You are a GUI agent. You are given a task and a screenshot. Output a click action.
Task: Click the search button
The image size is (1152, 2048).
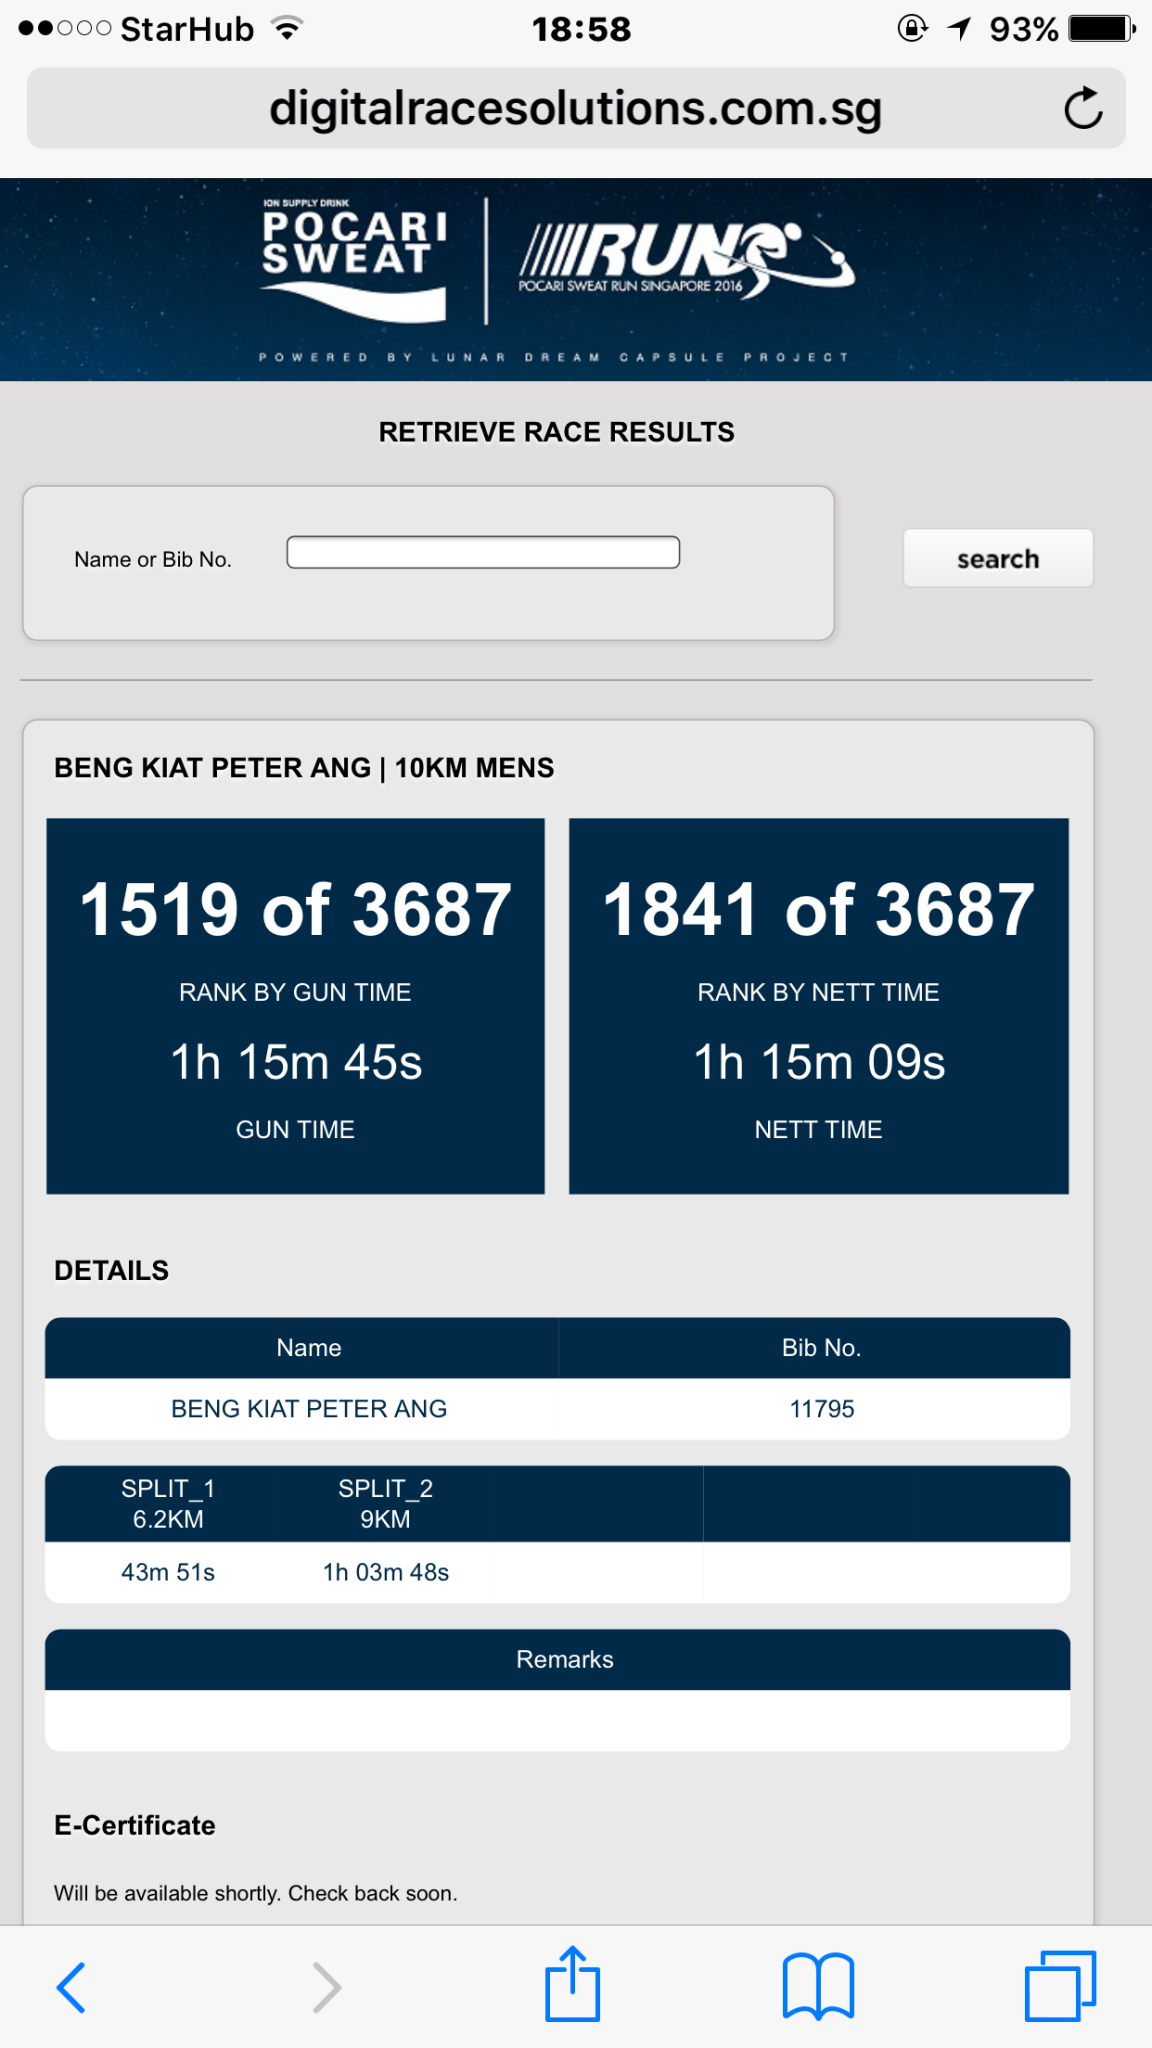point(997,558)
